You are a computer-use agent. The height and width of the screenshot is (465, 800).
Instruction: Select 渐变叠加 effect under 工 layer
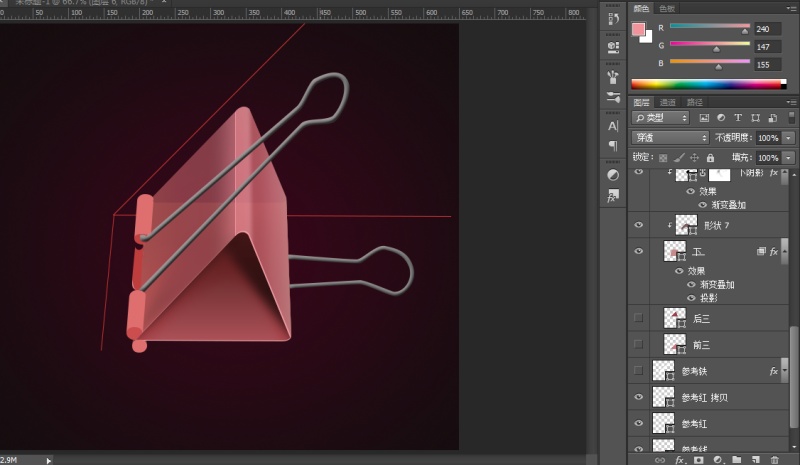tap(717, 285)
